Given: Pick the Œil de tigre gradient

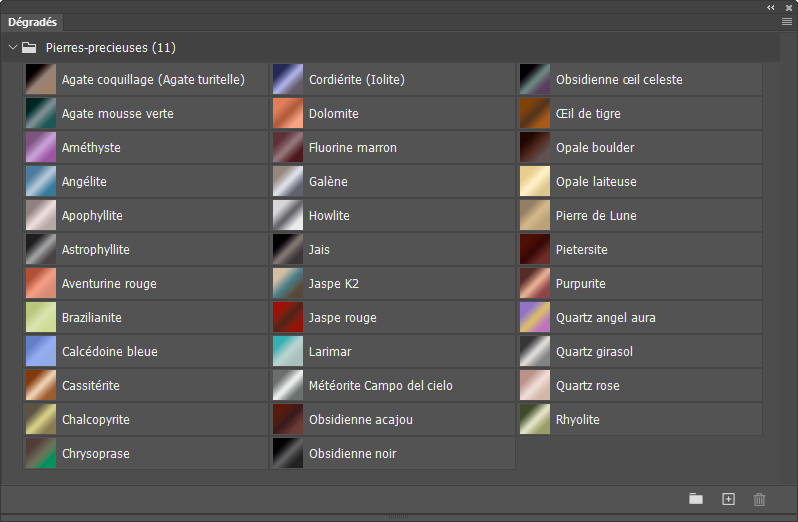Looking at the screenshot, I should [x=535, y=114].
